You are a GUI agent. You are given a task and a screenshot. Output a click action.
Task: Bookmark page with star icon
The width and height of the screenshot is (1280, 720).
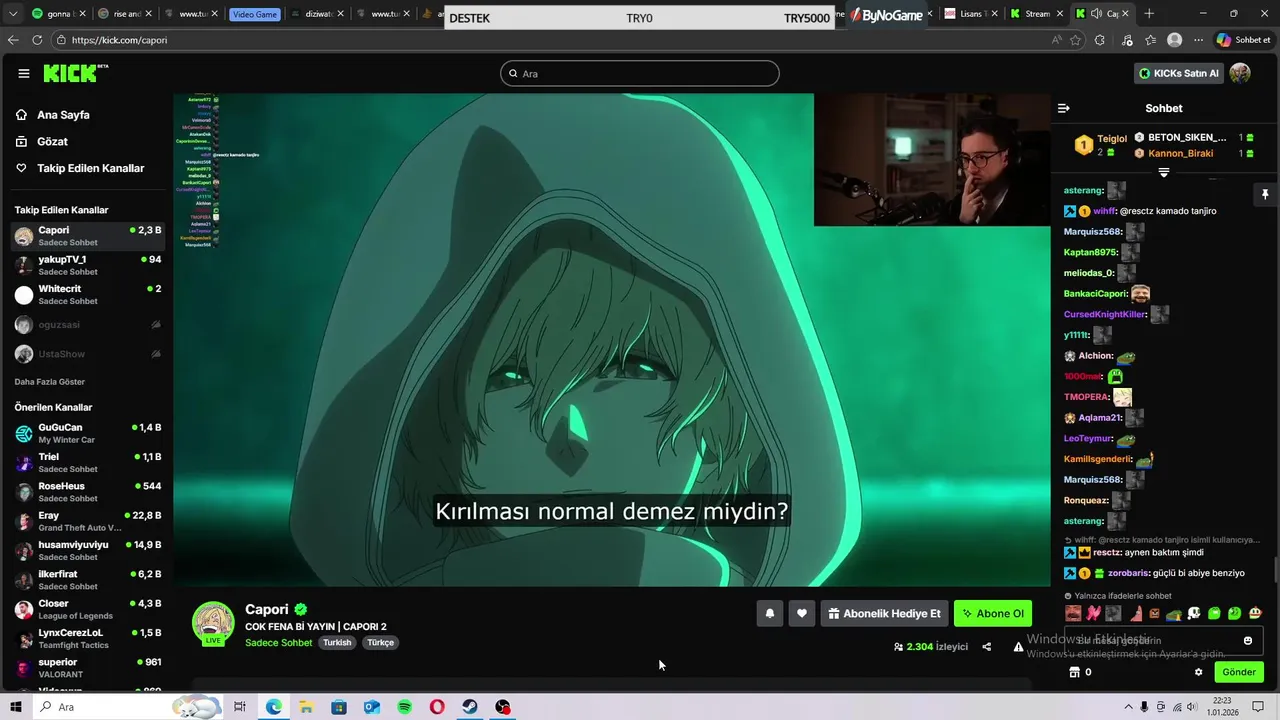click(1076, 40)
